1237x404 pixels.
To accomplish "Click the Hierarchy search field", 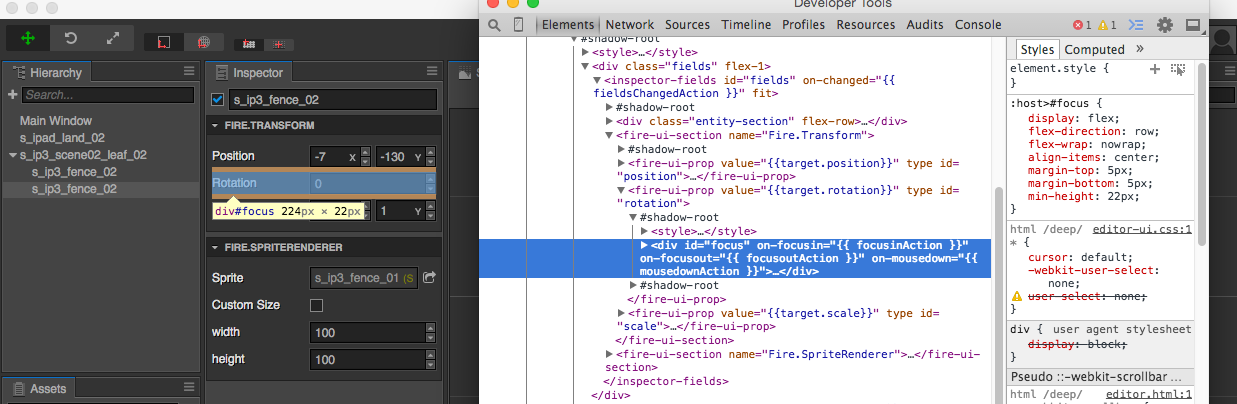I will click(108, 95).
